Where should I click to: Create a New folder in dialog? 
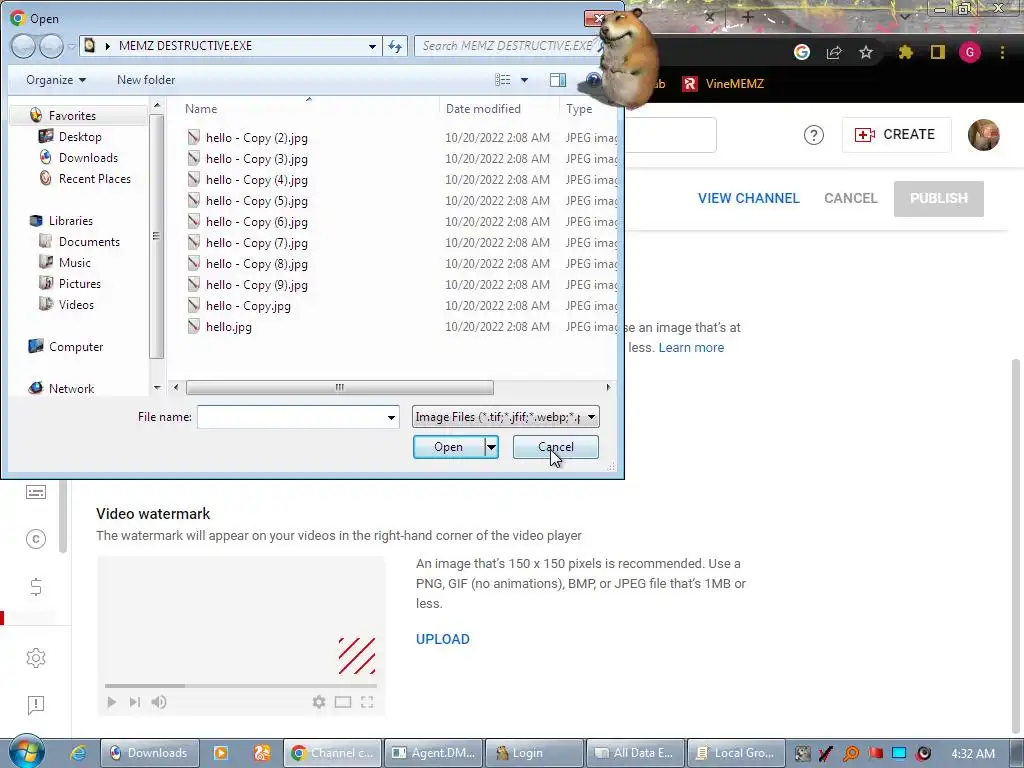click(146, 80)
